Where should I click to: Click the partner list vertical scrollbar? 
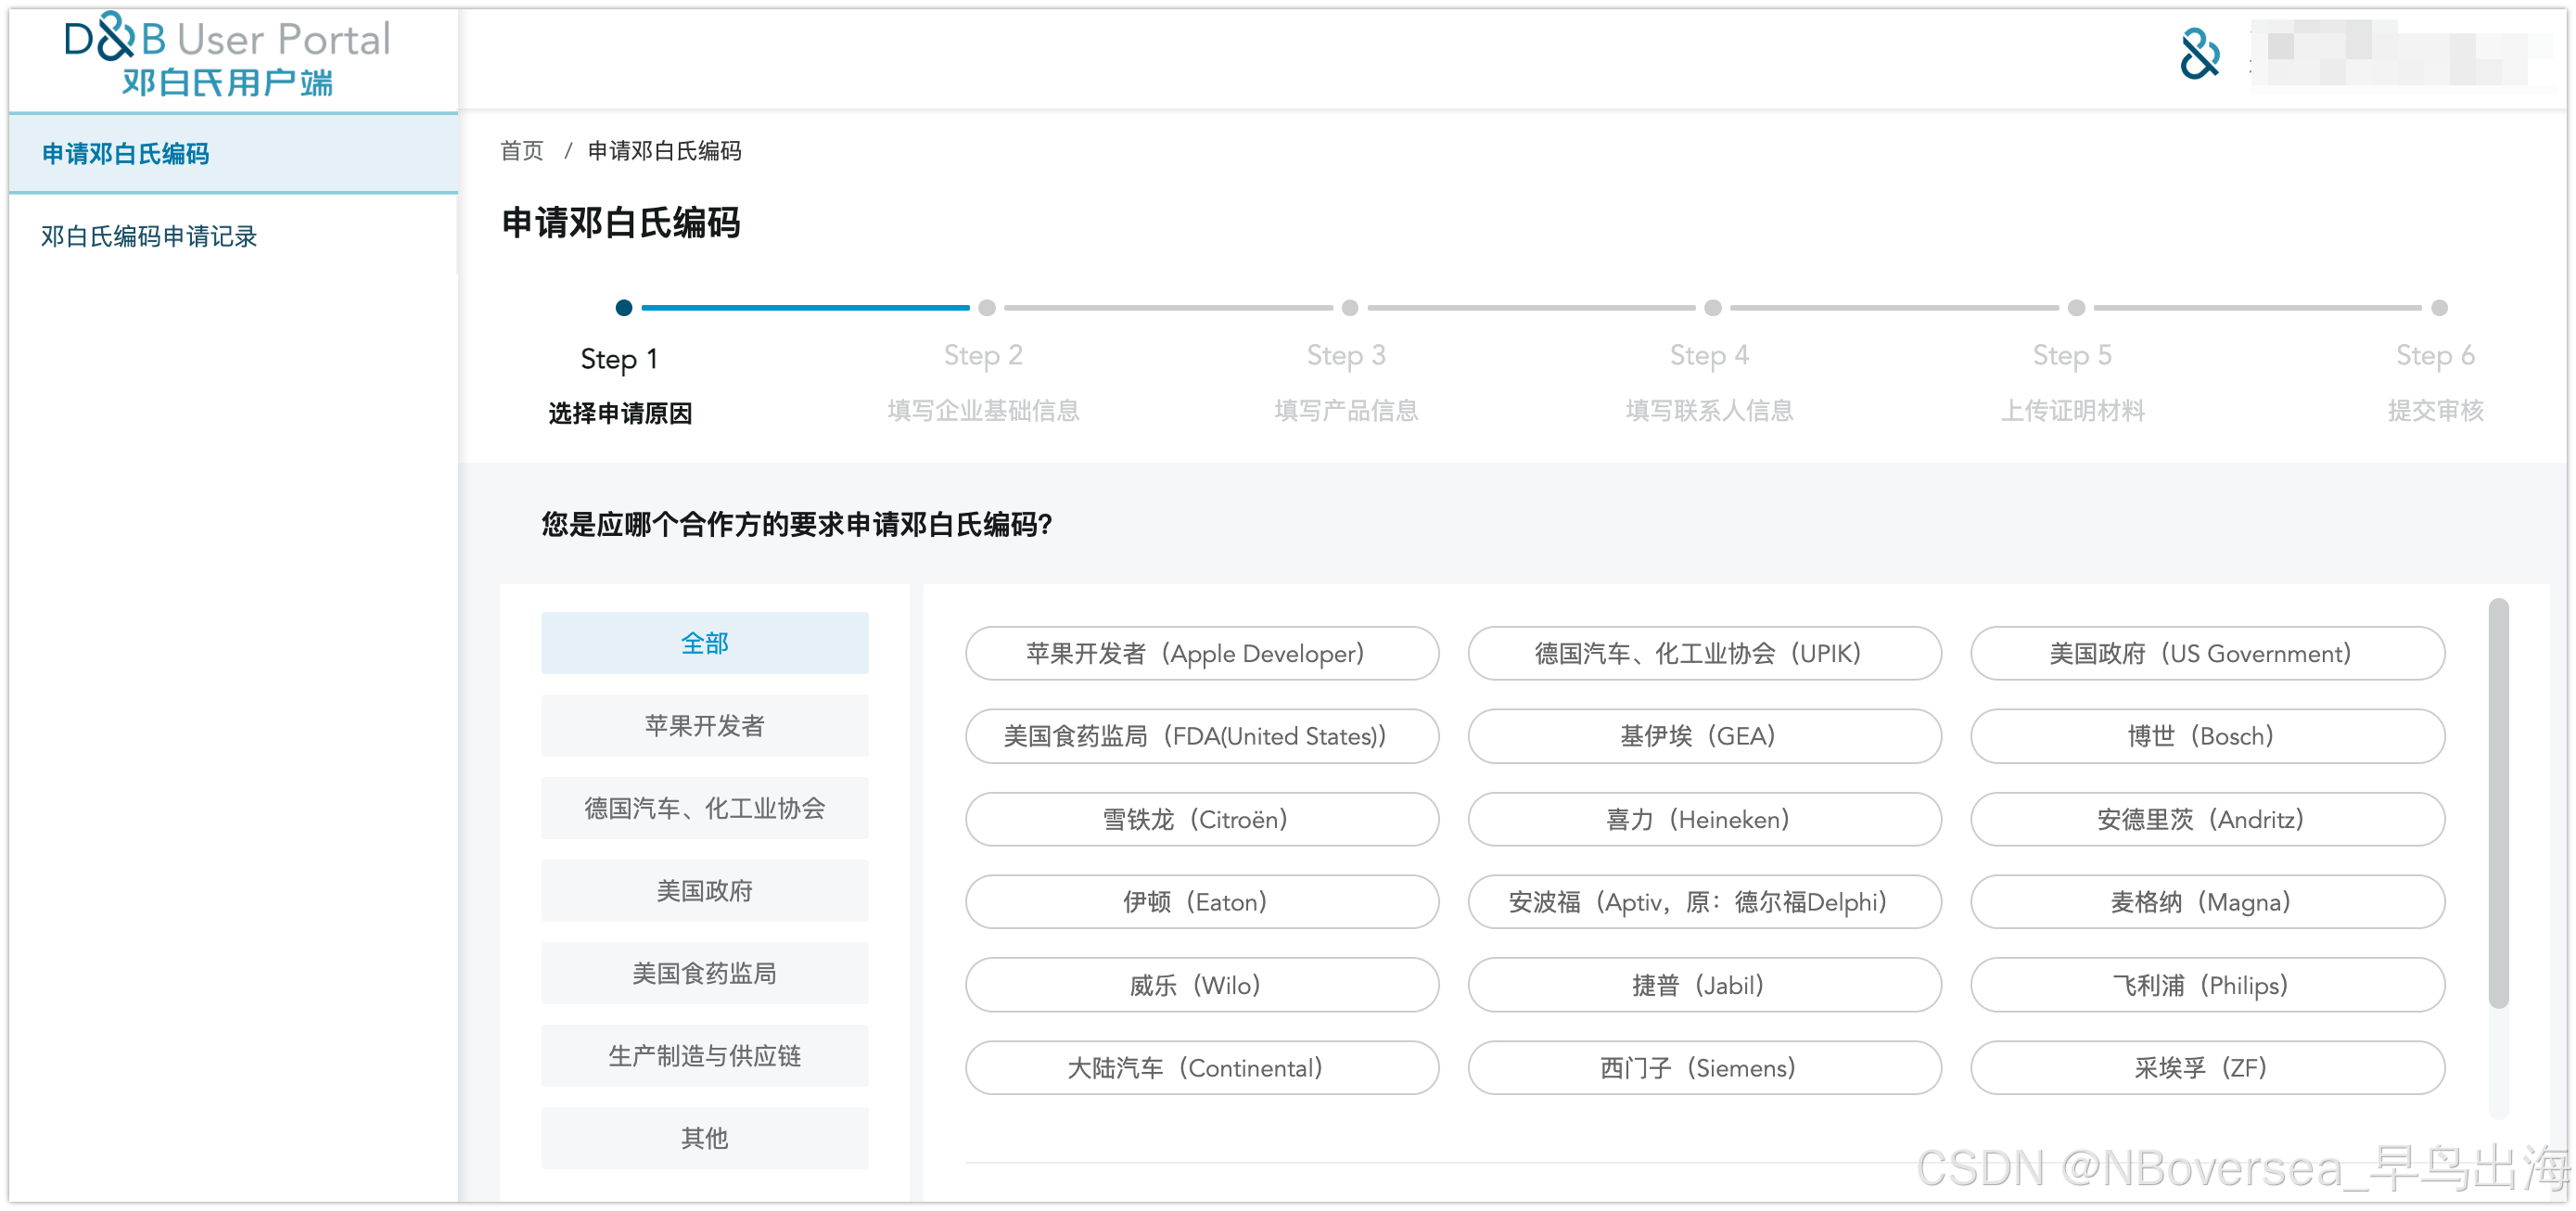click(2497, 803)
